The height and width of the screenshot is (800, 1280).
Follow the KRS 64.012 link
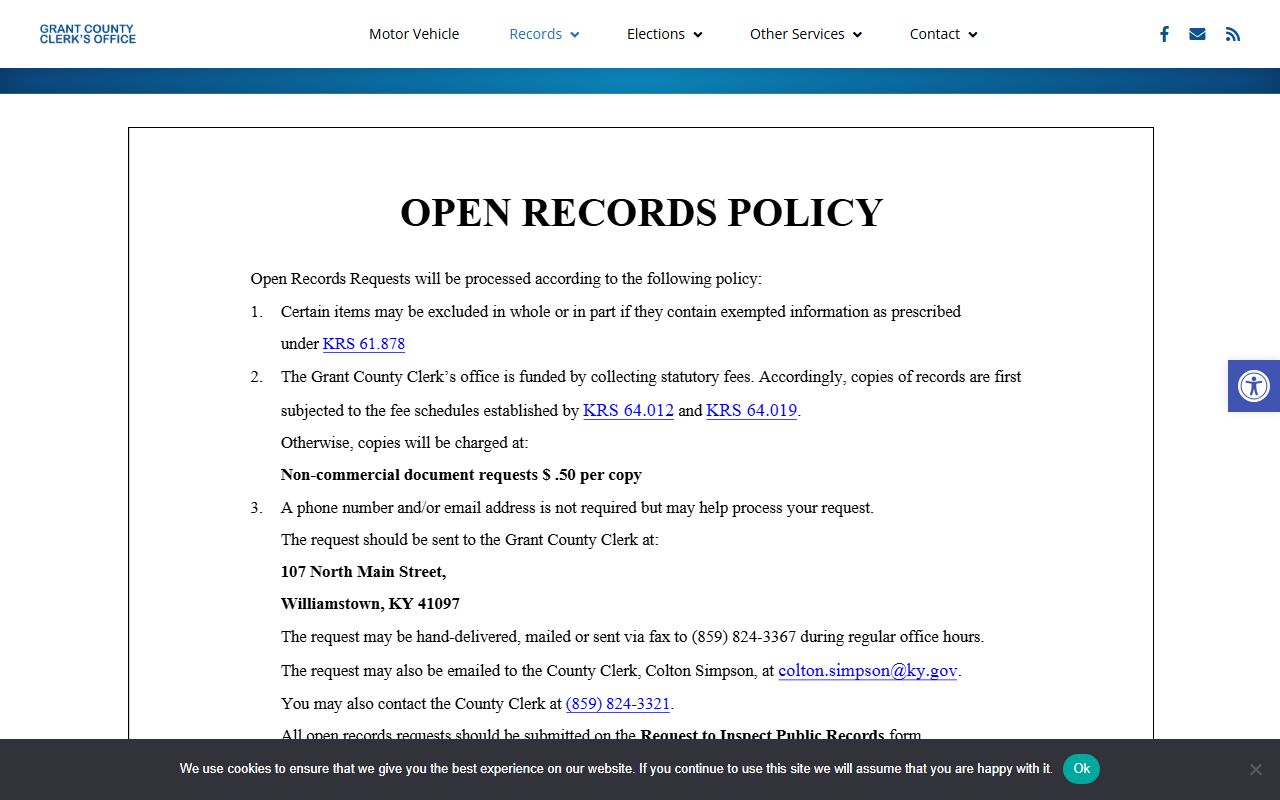coord(628,410)
